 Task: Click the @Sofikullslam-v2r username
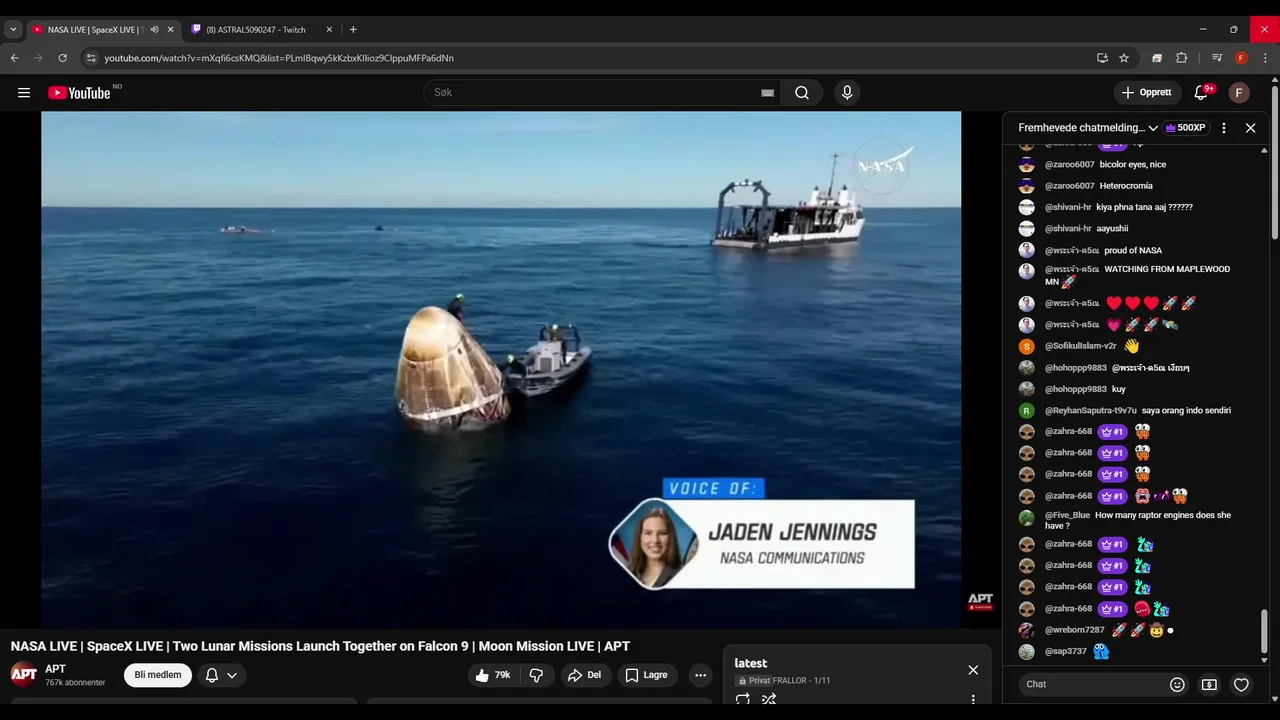click(1081, 346)
